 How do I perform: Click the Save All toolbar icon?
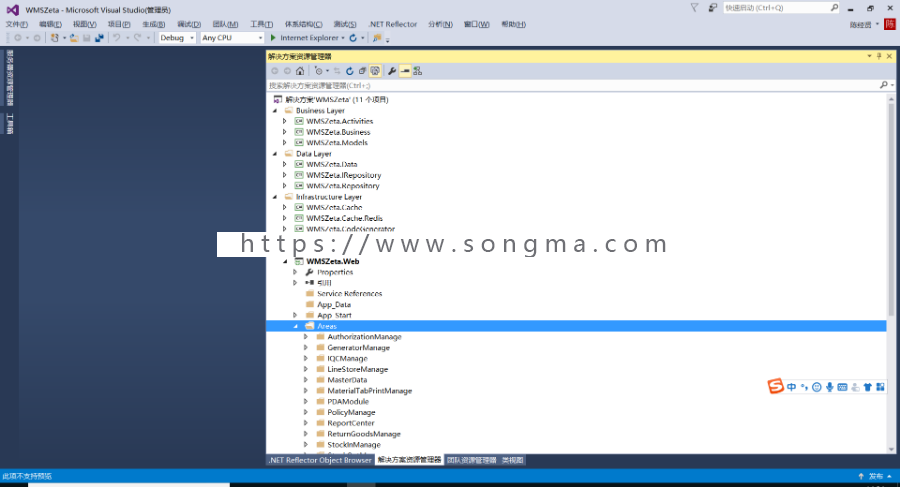pos(99,38)
